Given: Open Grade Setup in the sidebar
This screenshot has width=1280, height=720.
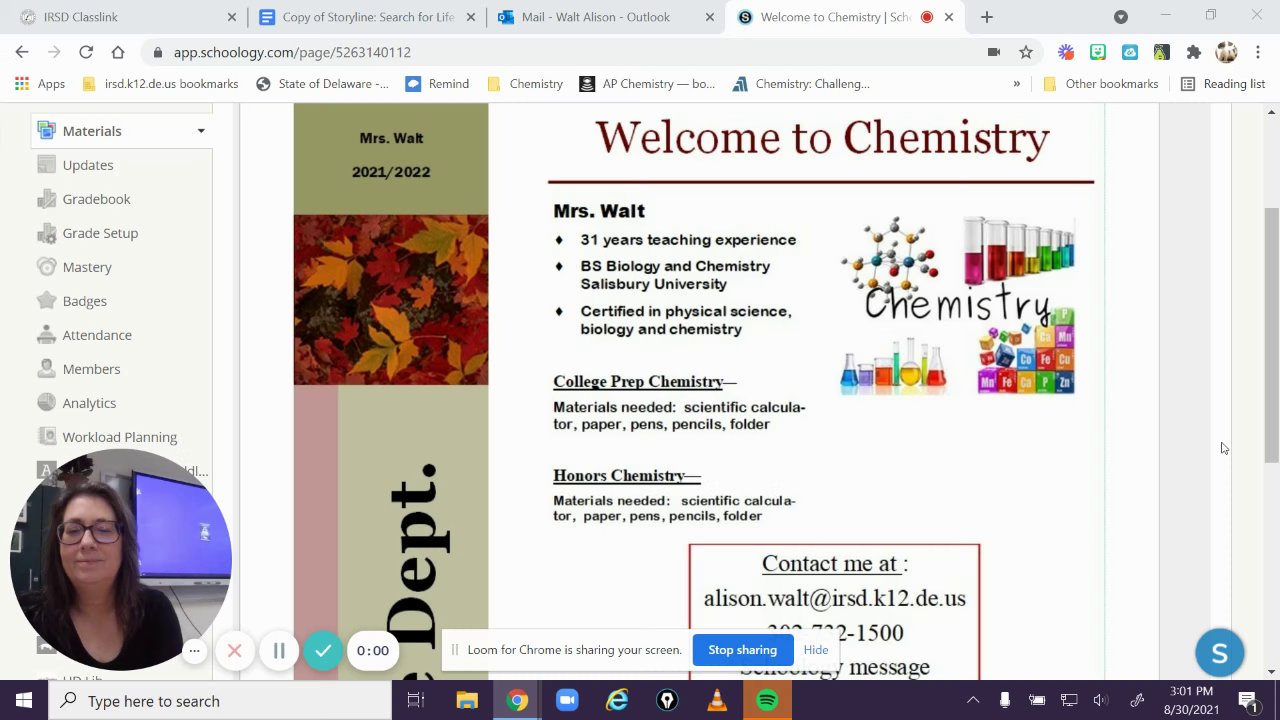Looking at the screenshot, I should [100, 233].
